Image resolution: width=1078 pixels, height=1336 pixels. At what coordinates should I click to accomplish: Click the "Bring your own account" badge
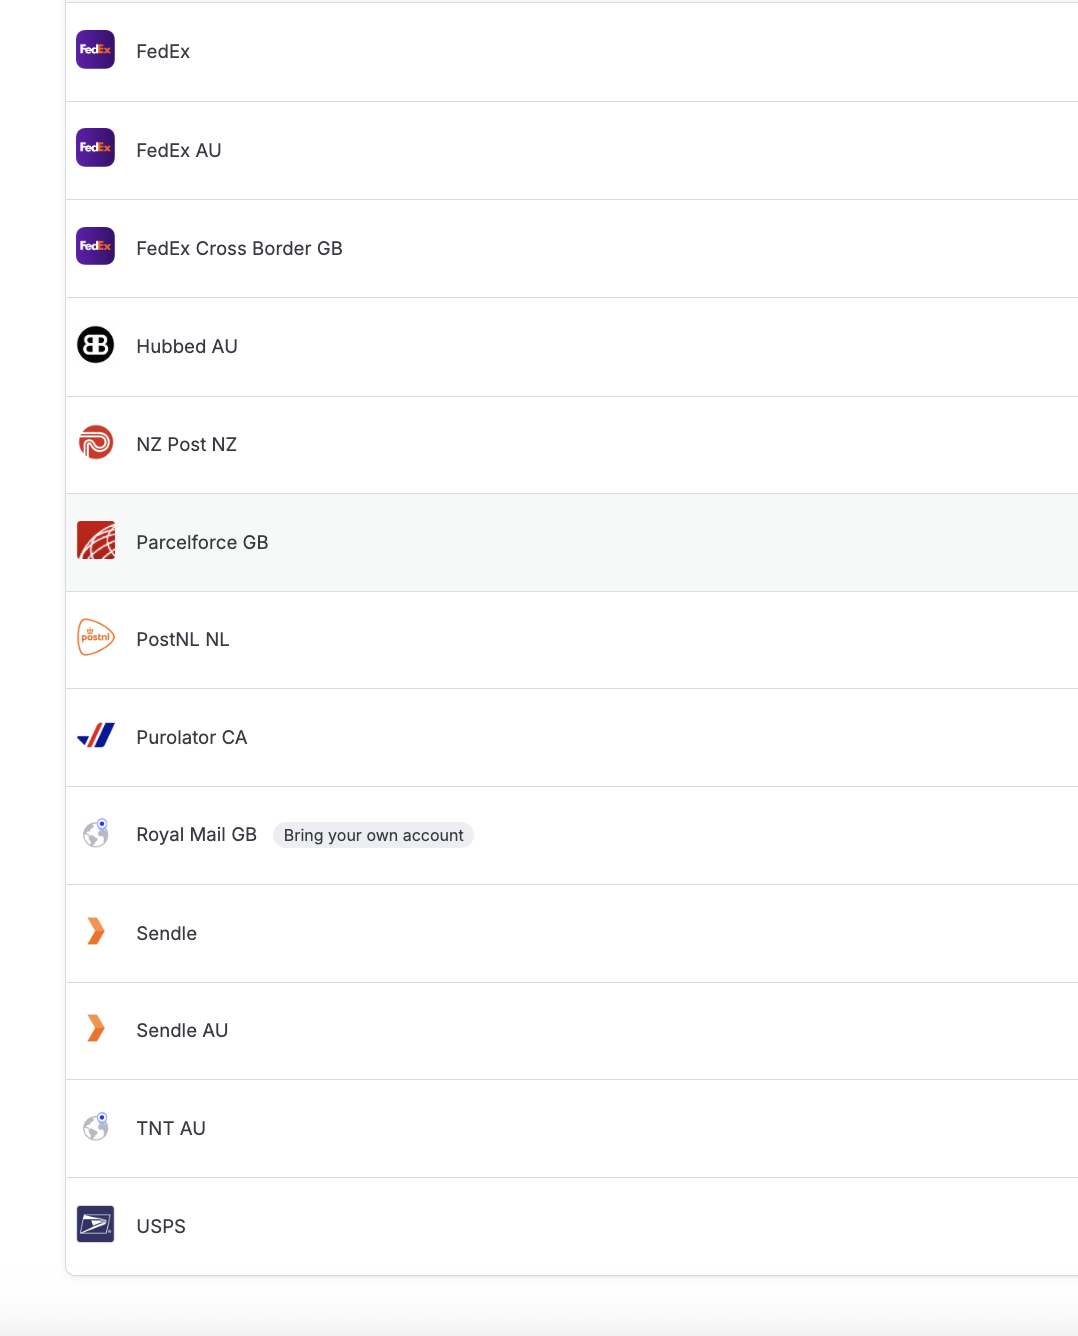tap(373, 835)
